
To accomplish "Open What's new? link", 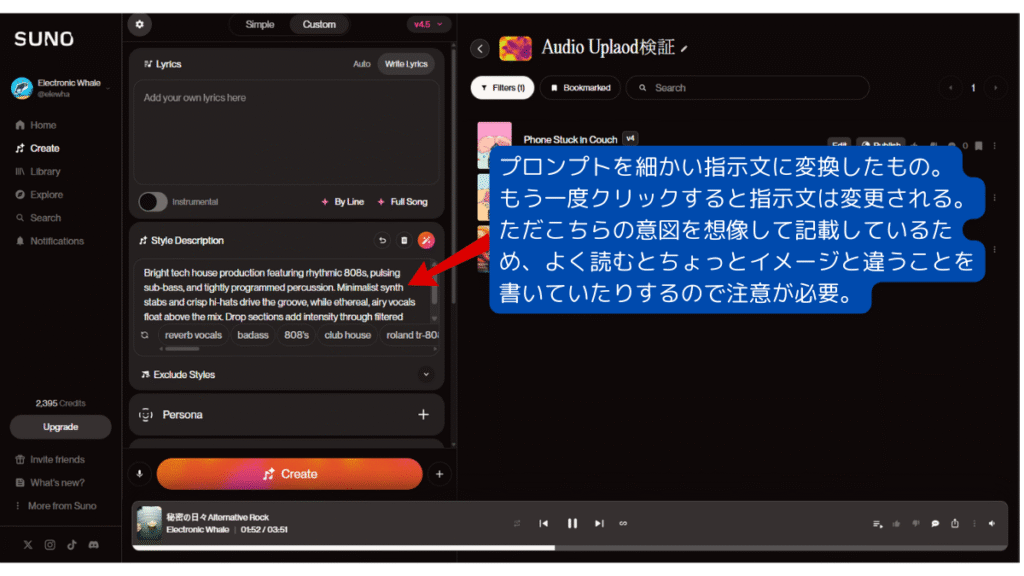I will tap(50, 483).
